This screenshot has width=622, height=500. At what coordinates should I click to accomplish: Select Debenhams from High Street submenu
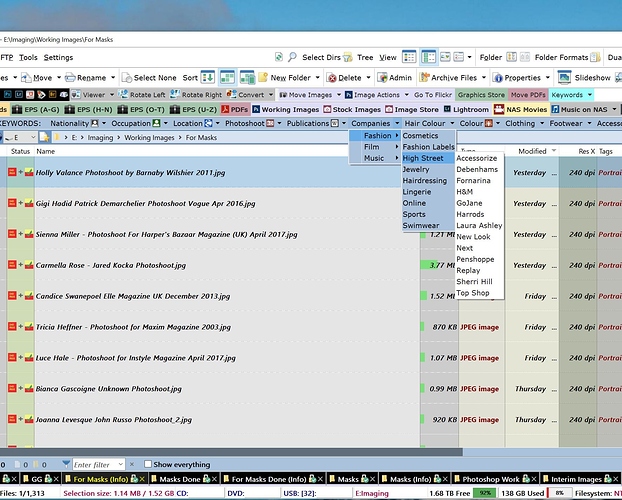[x=477, y=169]
